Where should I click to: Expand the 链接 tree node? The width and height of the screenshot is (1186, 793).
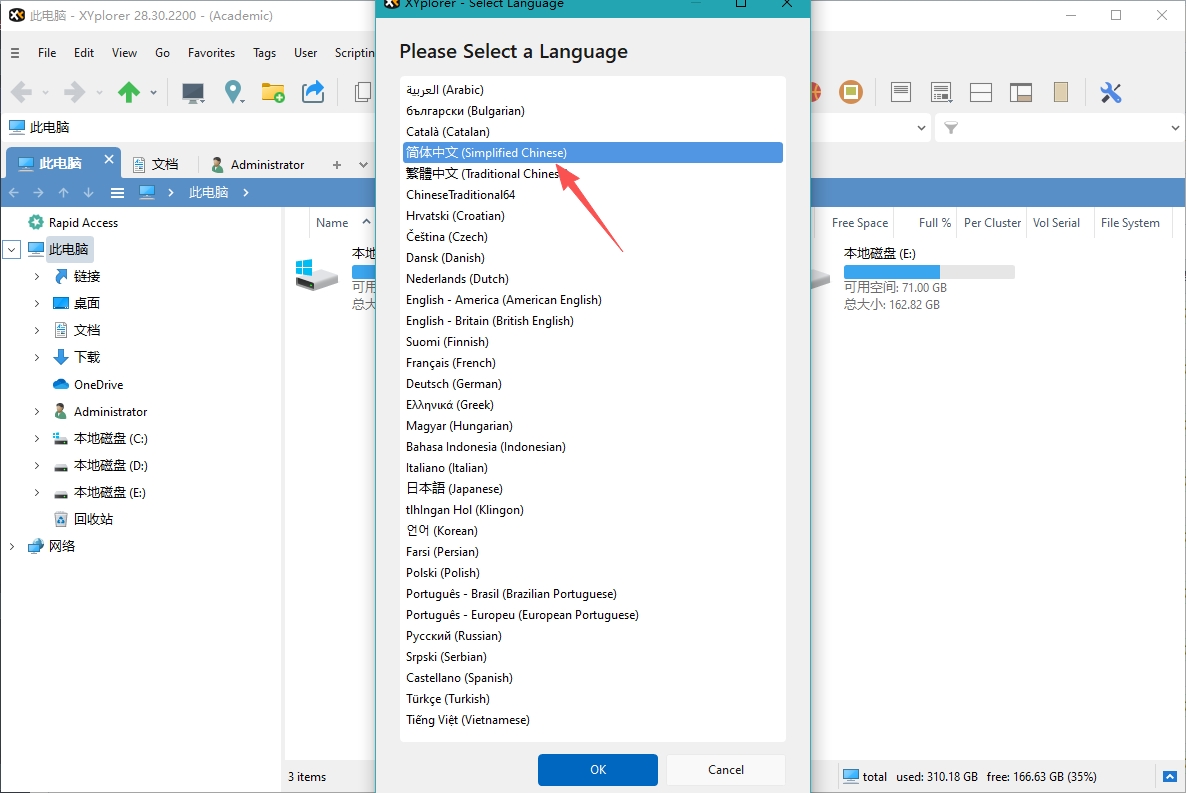coord(36,276)
